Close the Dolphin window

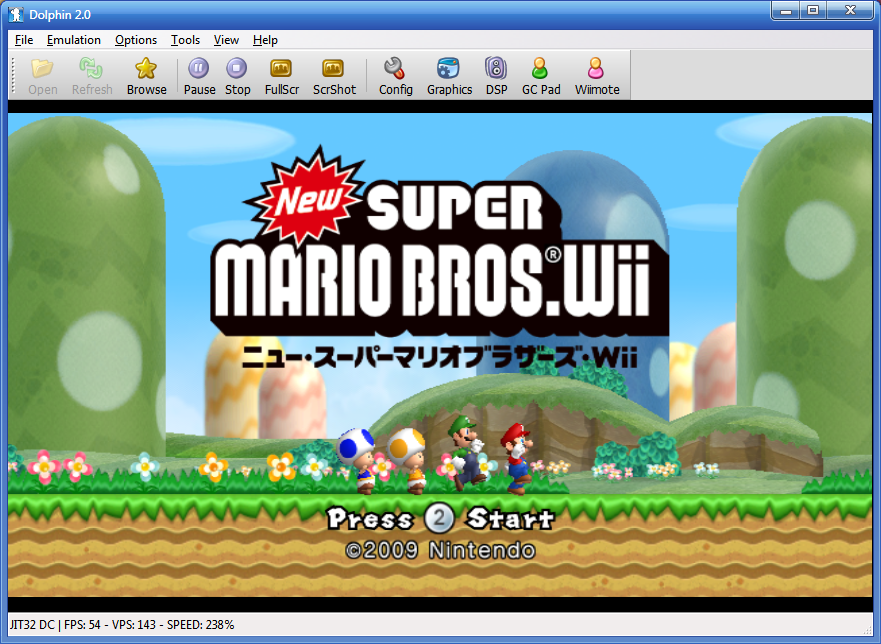850,11
